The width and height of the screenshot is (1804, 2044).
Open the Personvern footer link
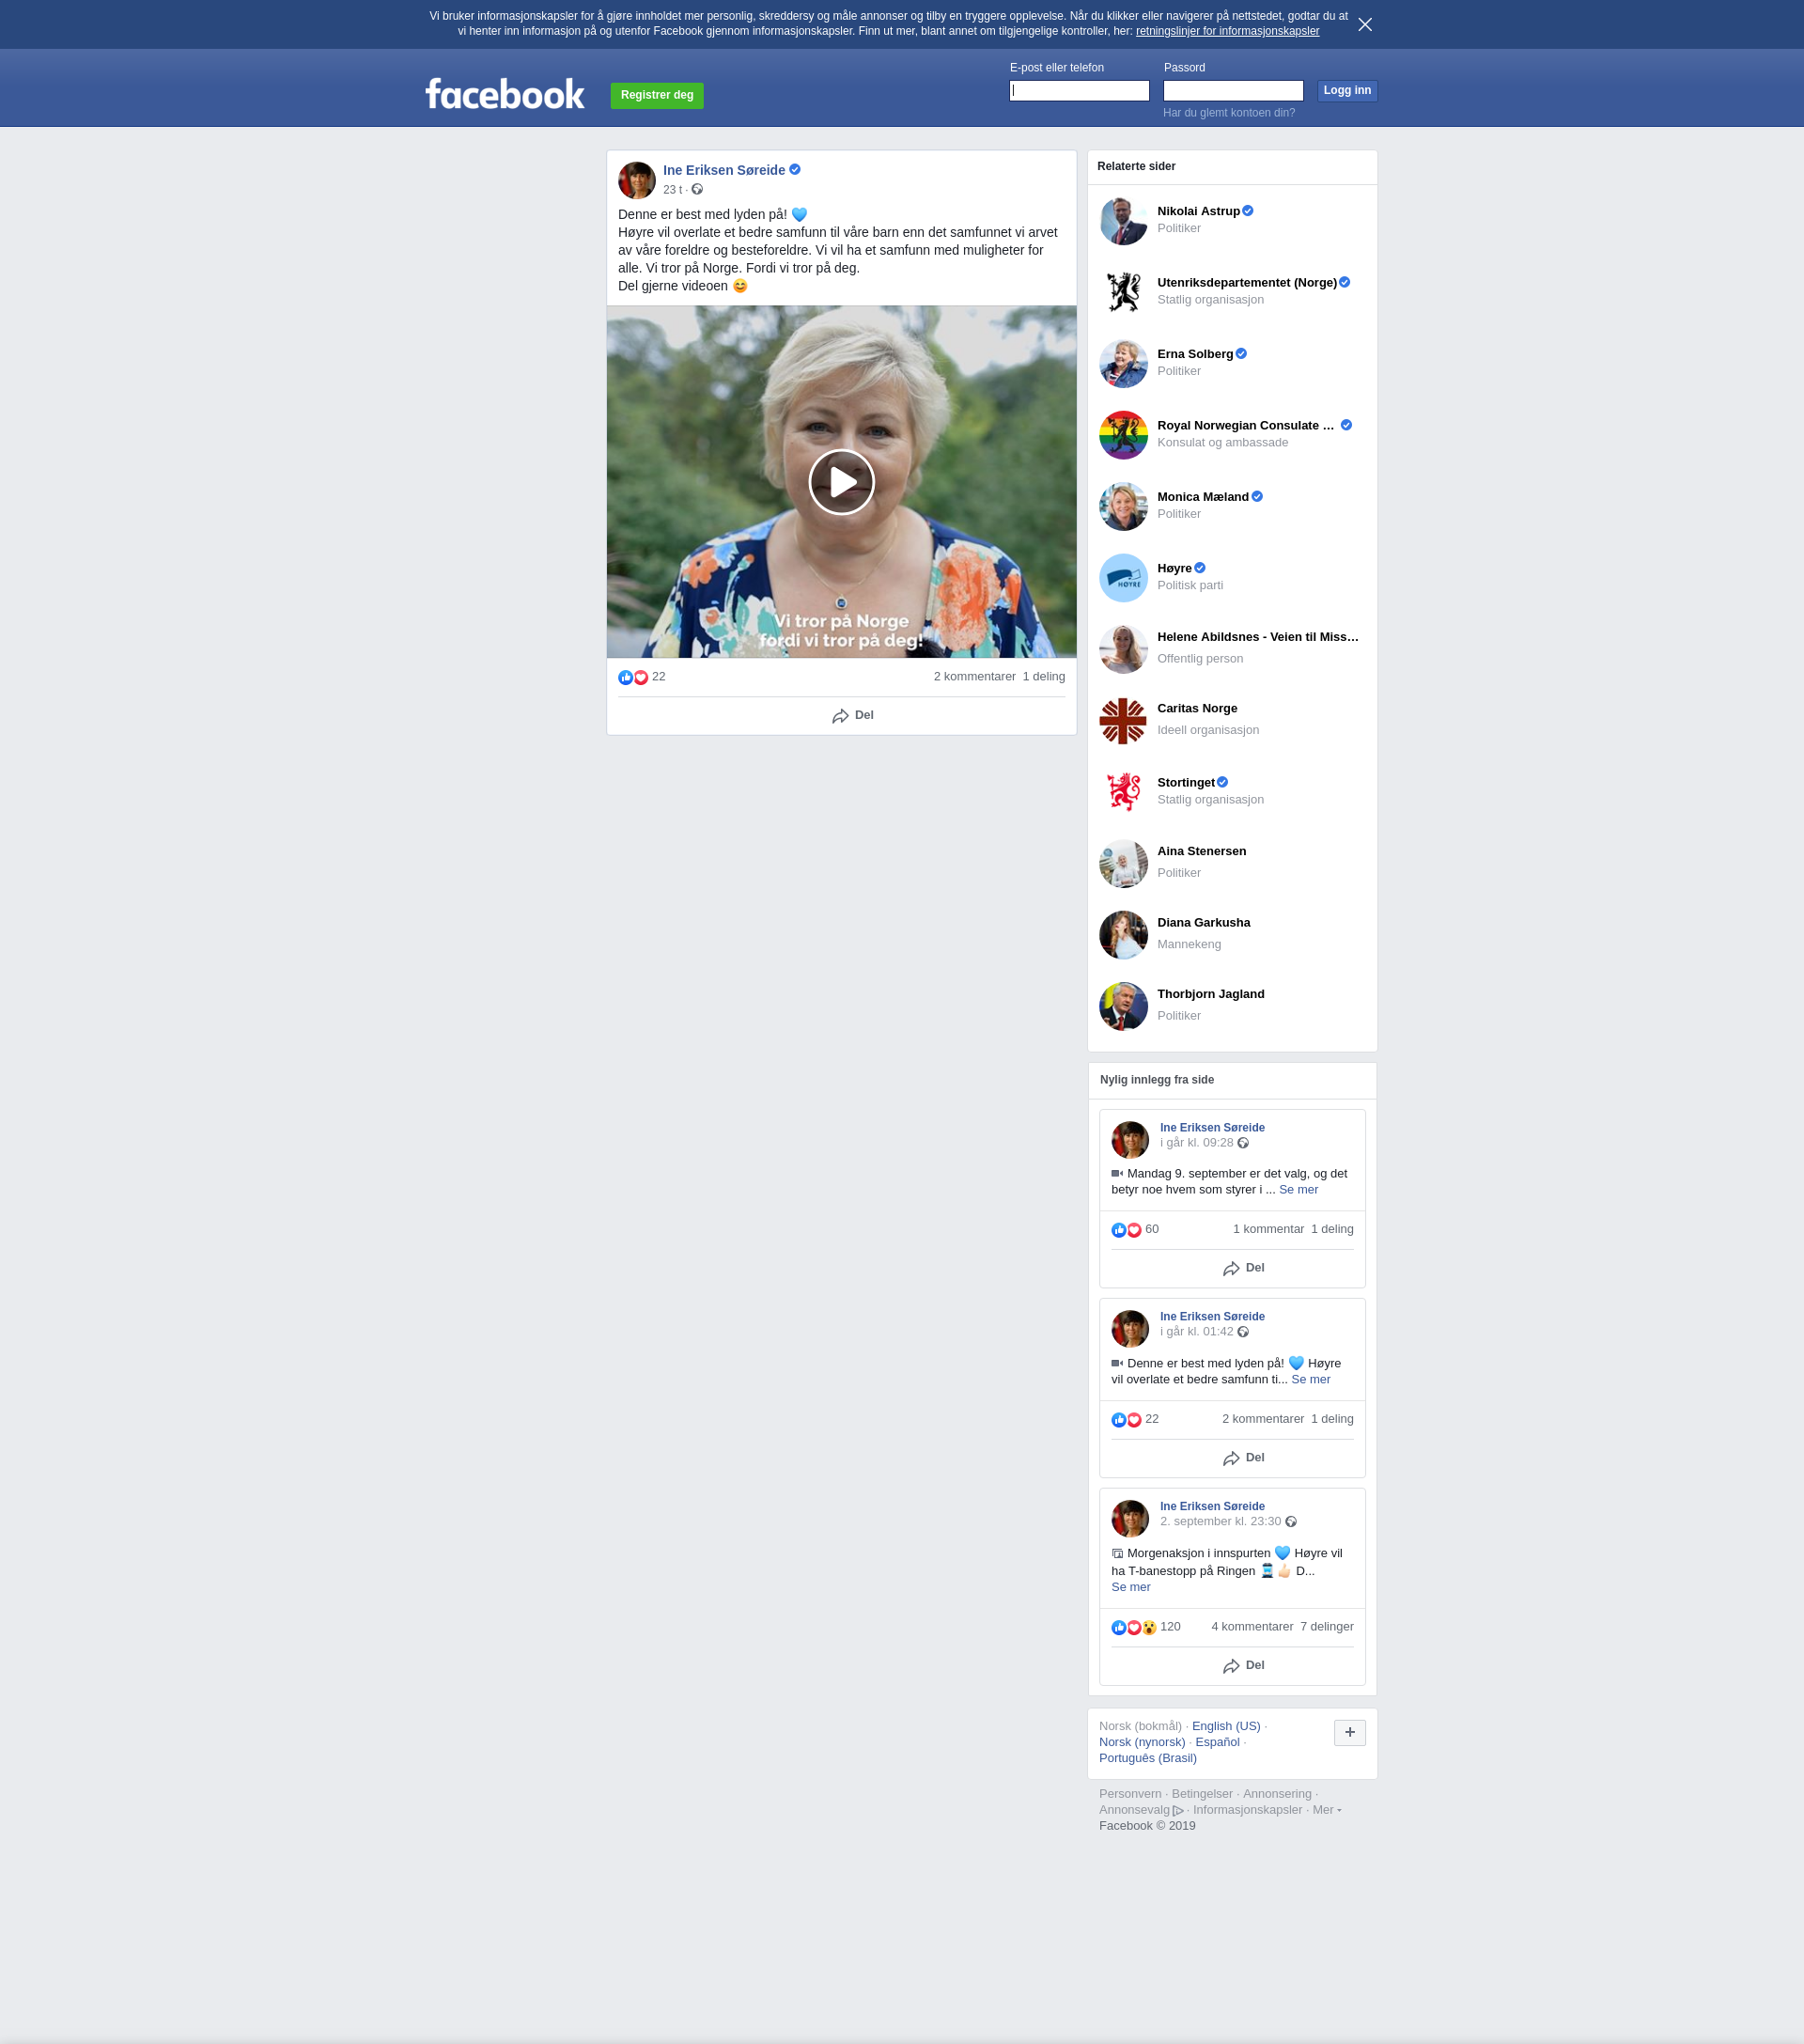[1130, 1795]
